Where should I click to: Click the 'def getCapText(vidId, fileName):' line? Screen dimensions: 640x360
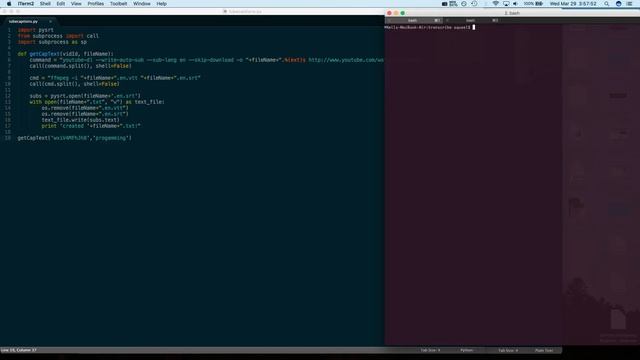(66, 54)
